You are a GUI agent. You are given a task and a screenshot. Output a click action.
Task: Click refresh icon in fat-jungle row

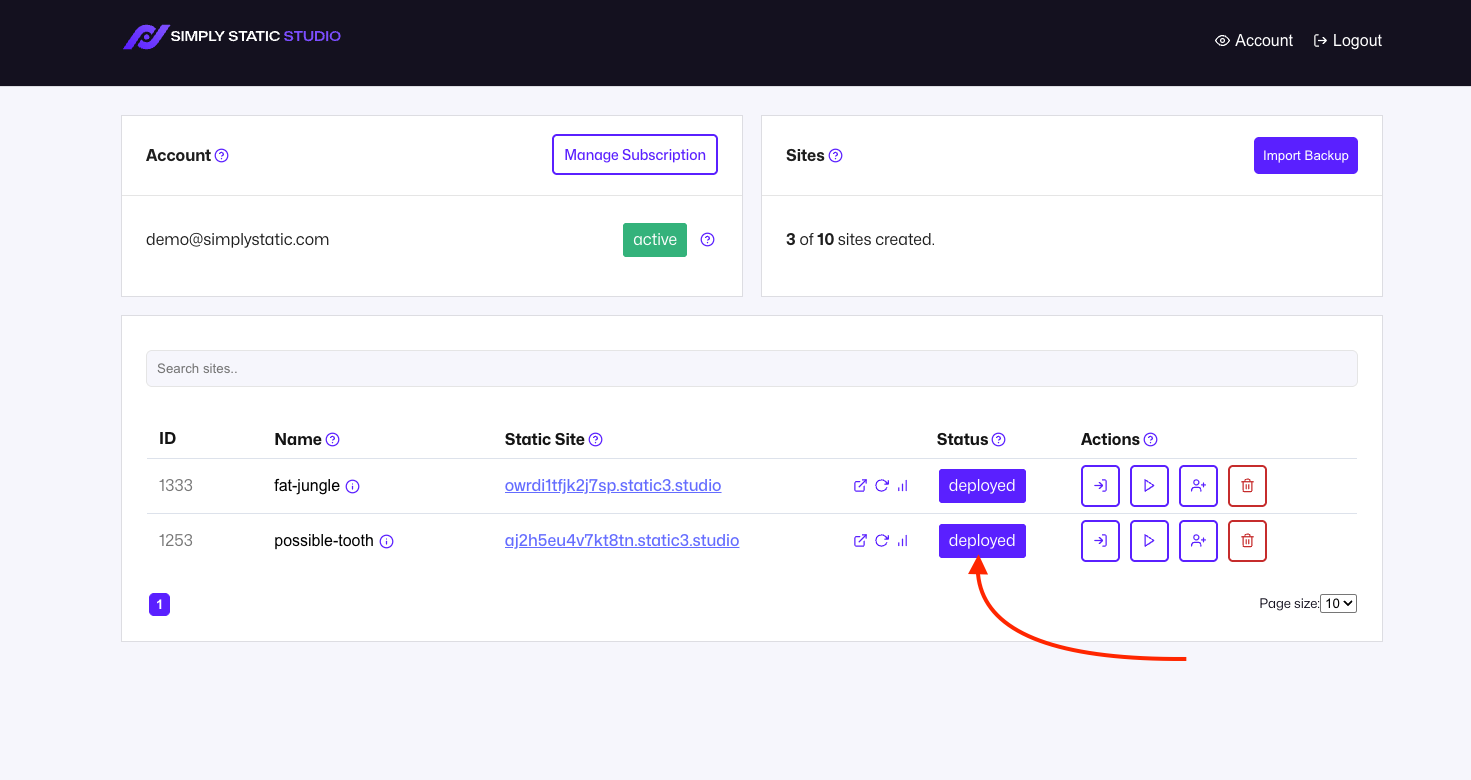(882, 486)
